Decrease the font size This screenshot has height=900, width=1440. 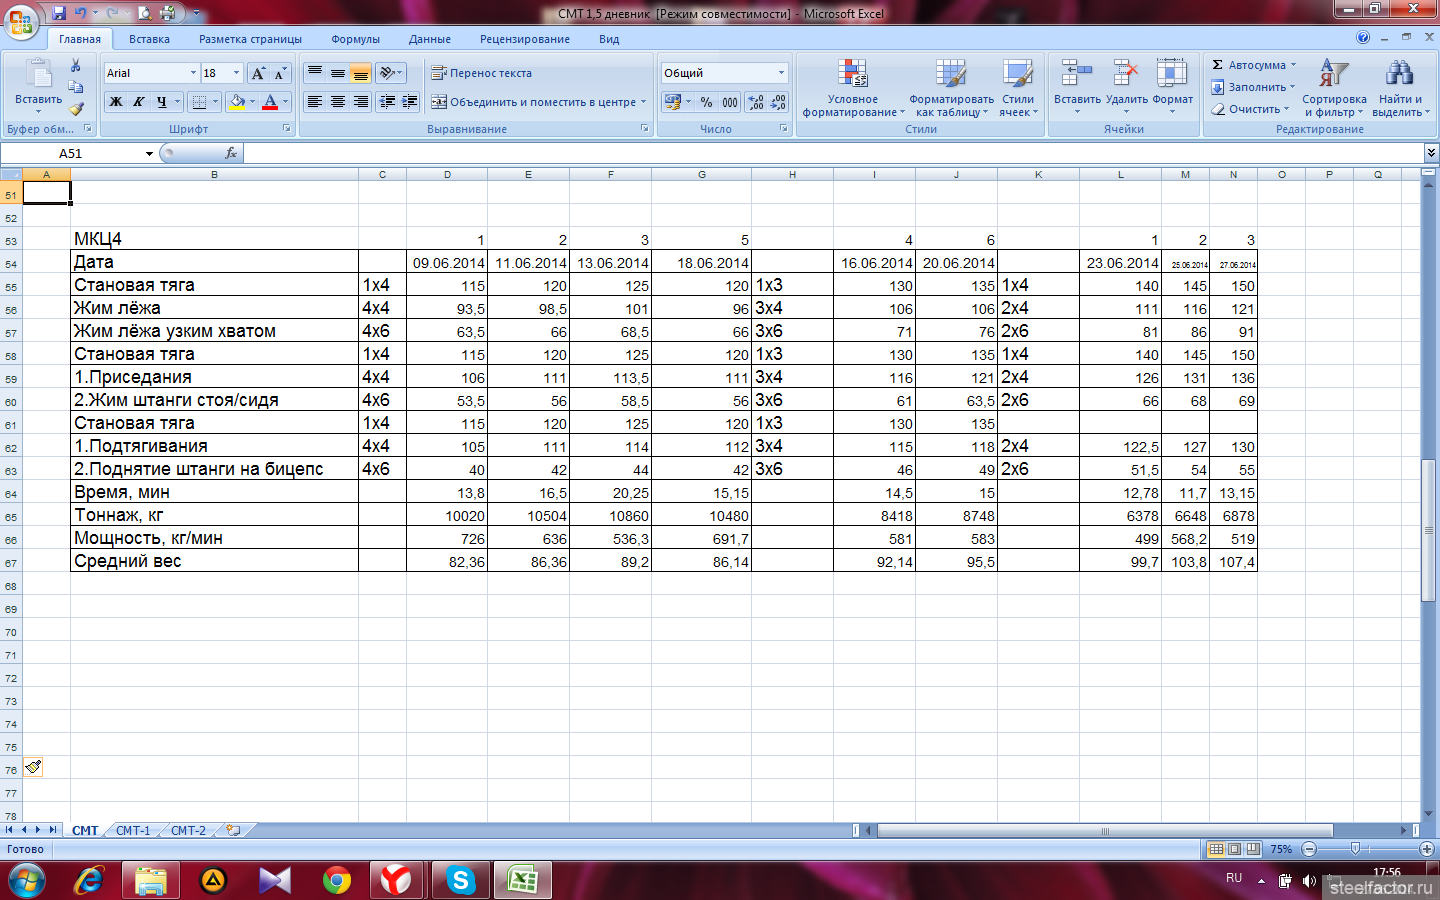(280, 73)
